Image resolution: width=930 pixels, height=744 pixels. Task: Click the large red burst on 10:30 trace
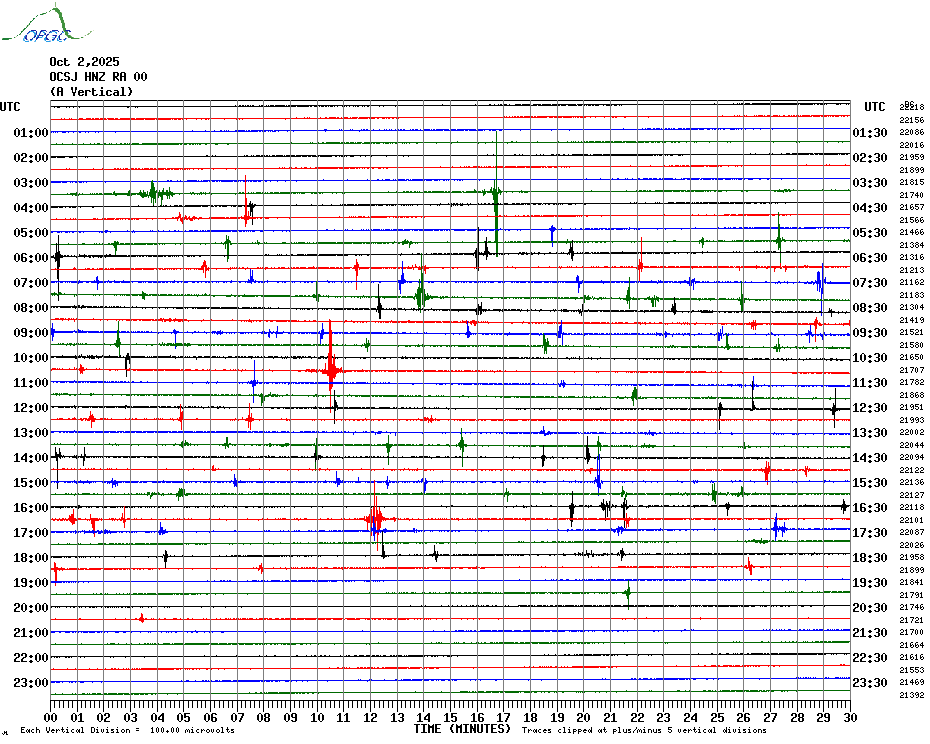[332, 371]
